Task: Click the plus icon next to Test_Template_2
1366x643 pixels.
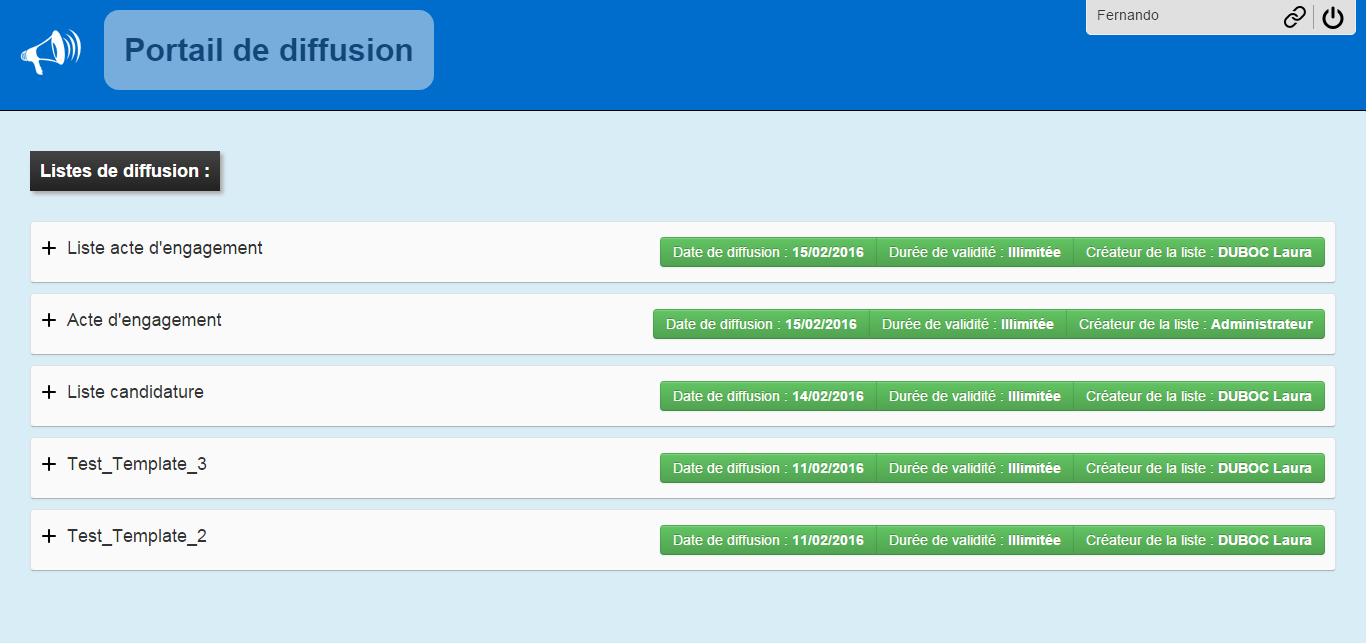Action: click(49, 536)
